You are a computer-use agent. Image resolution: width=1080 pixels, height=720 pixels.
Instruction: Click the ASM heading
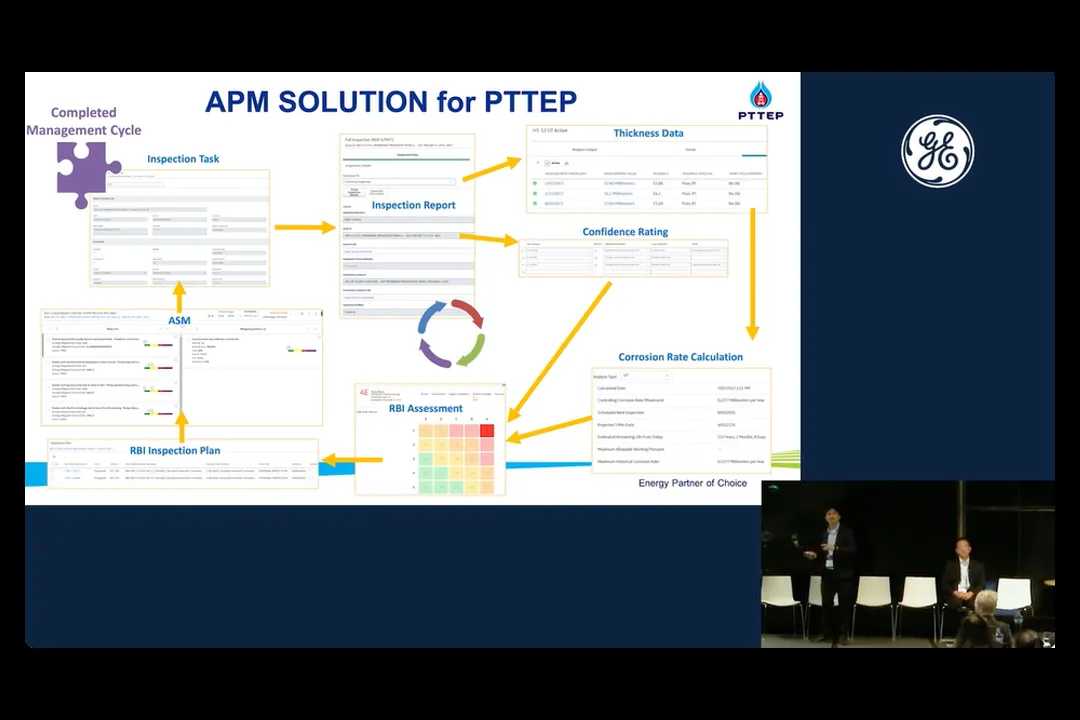click(179, 320)
